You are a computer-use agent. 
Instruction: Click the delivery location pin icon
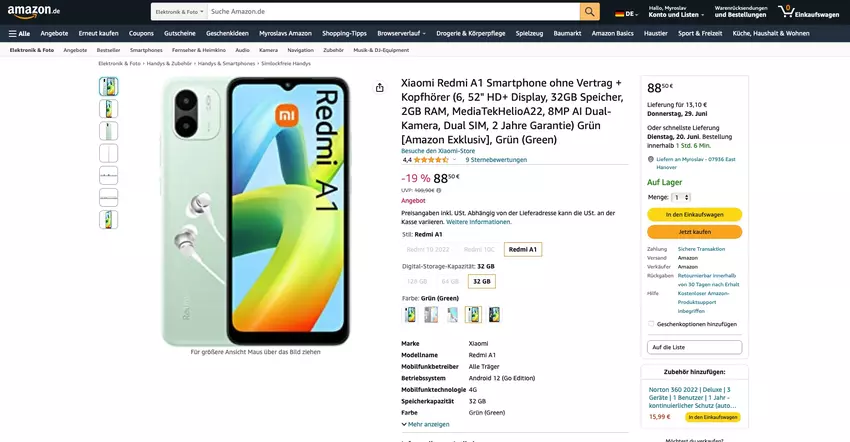coord(651,158)
